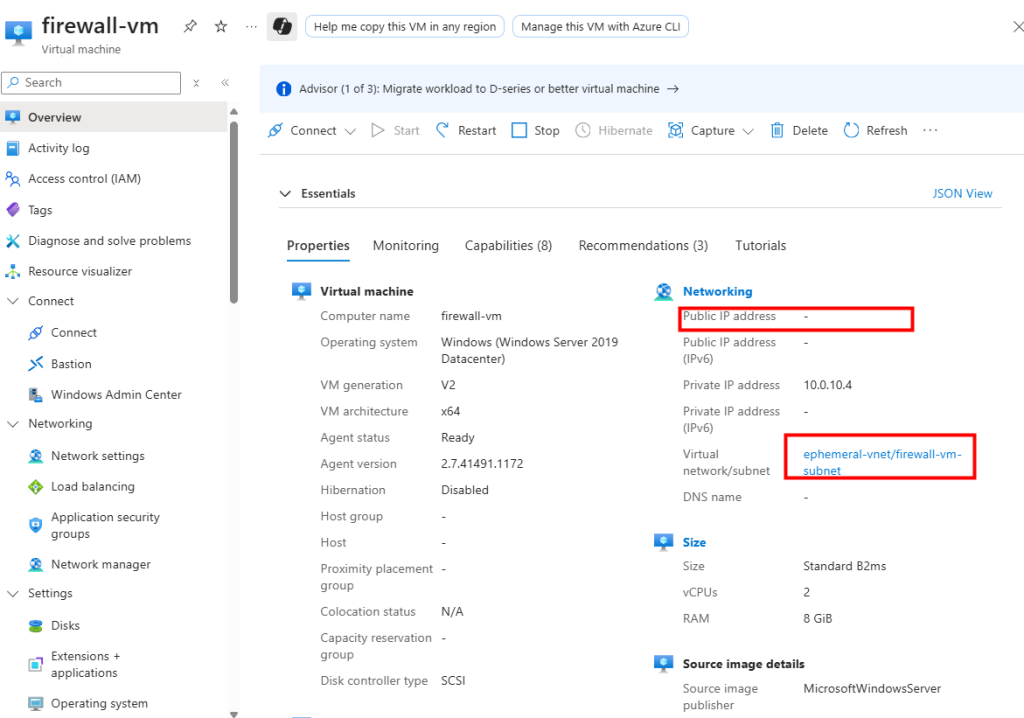Open the Recommendations (3) tab
Image resolution: width=1024 pixels, height=718 pixels.
tap(643, 246)
